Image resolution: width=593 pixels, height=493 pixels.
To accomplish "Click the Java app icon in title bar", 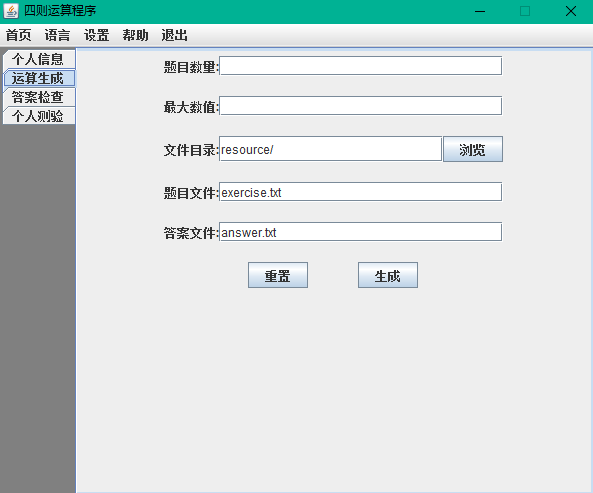I will pyautogui.click(x=11, y=11).
